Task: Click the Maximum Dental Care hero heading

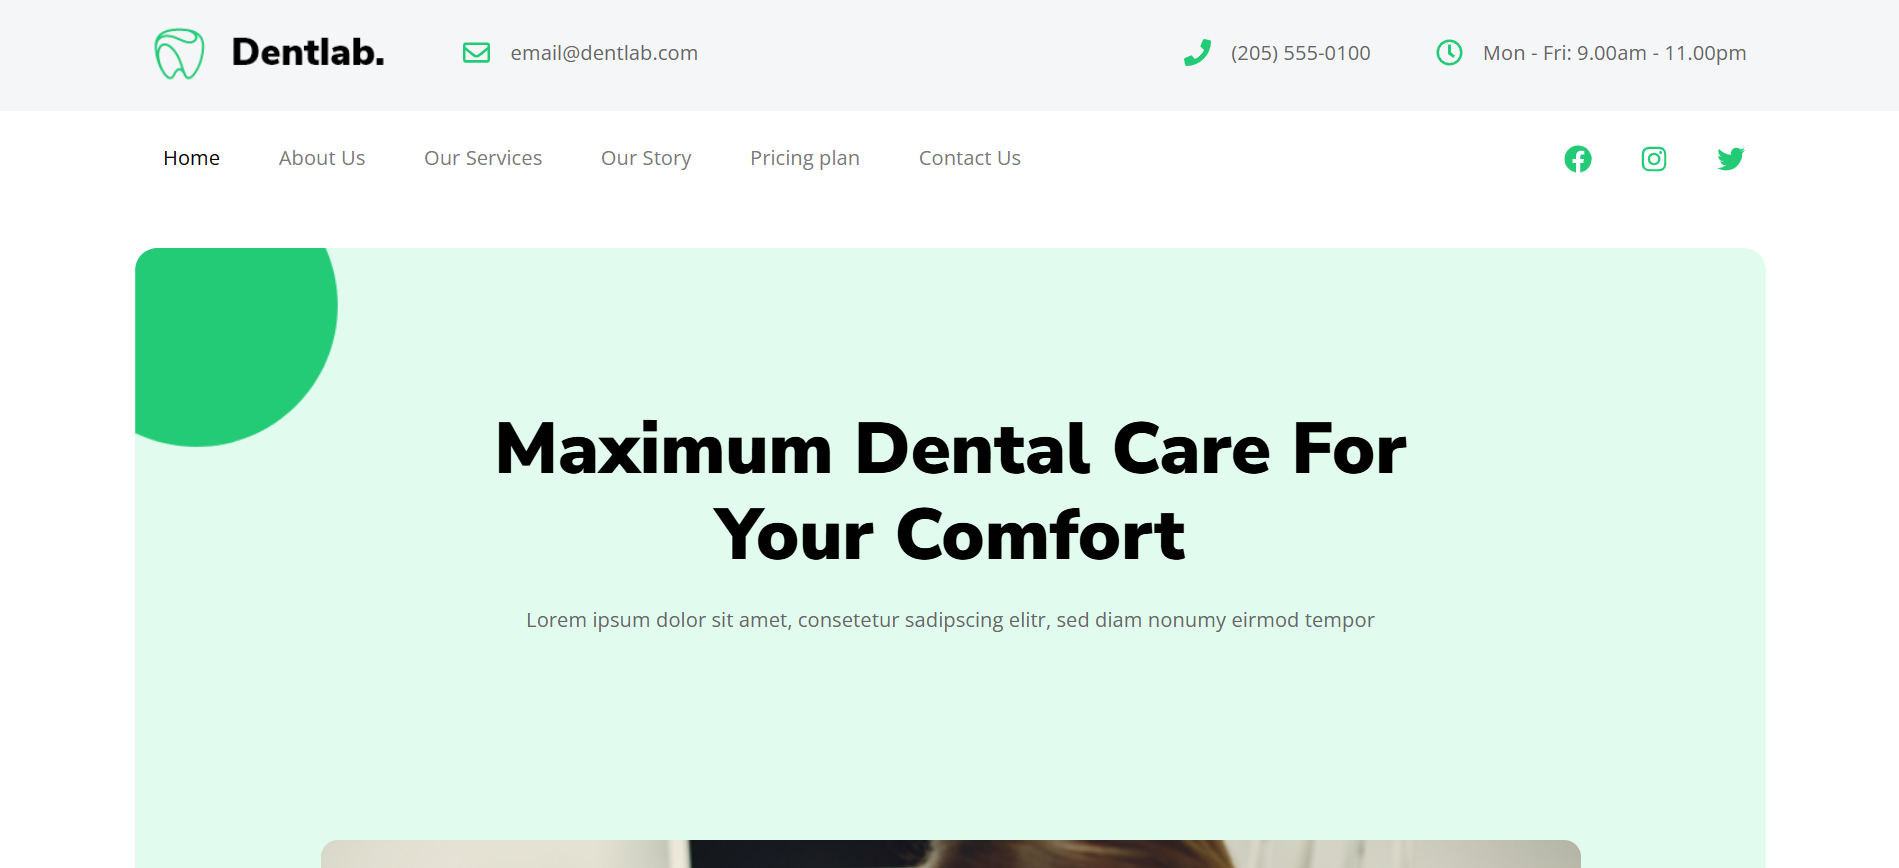Action: pyautogui.click(x=950, y=491)
